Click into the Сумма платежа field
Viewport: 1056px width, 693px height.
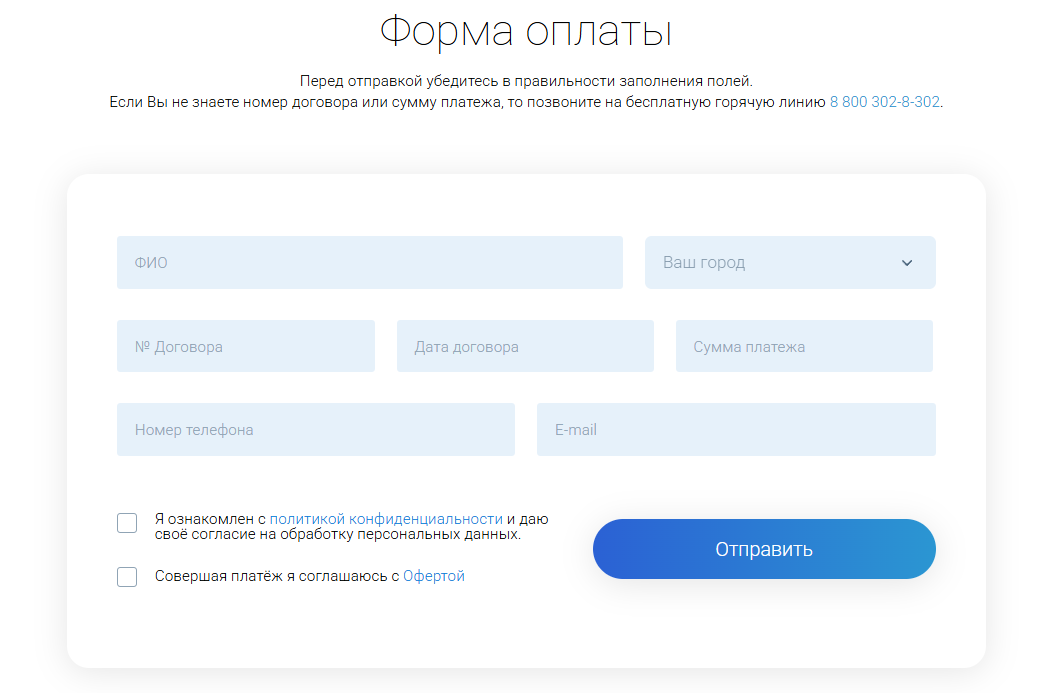[804, 346]
